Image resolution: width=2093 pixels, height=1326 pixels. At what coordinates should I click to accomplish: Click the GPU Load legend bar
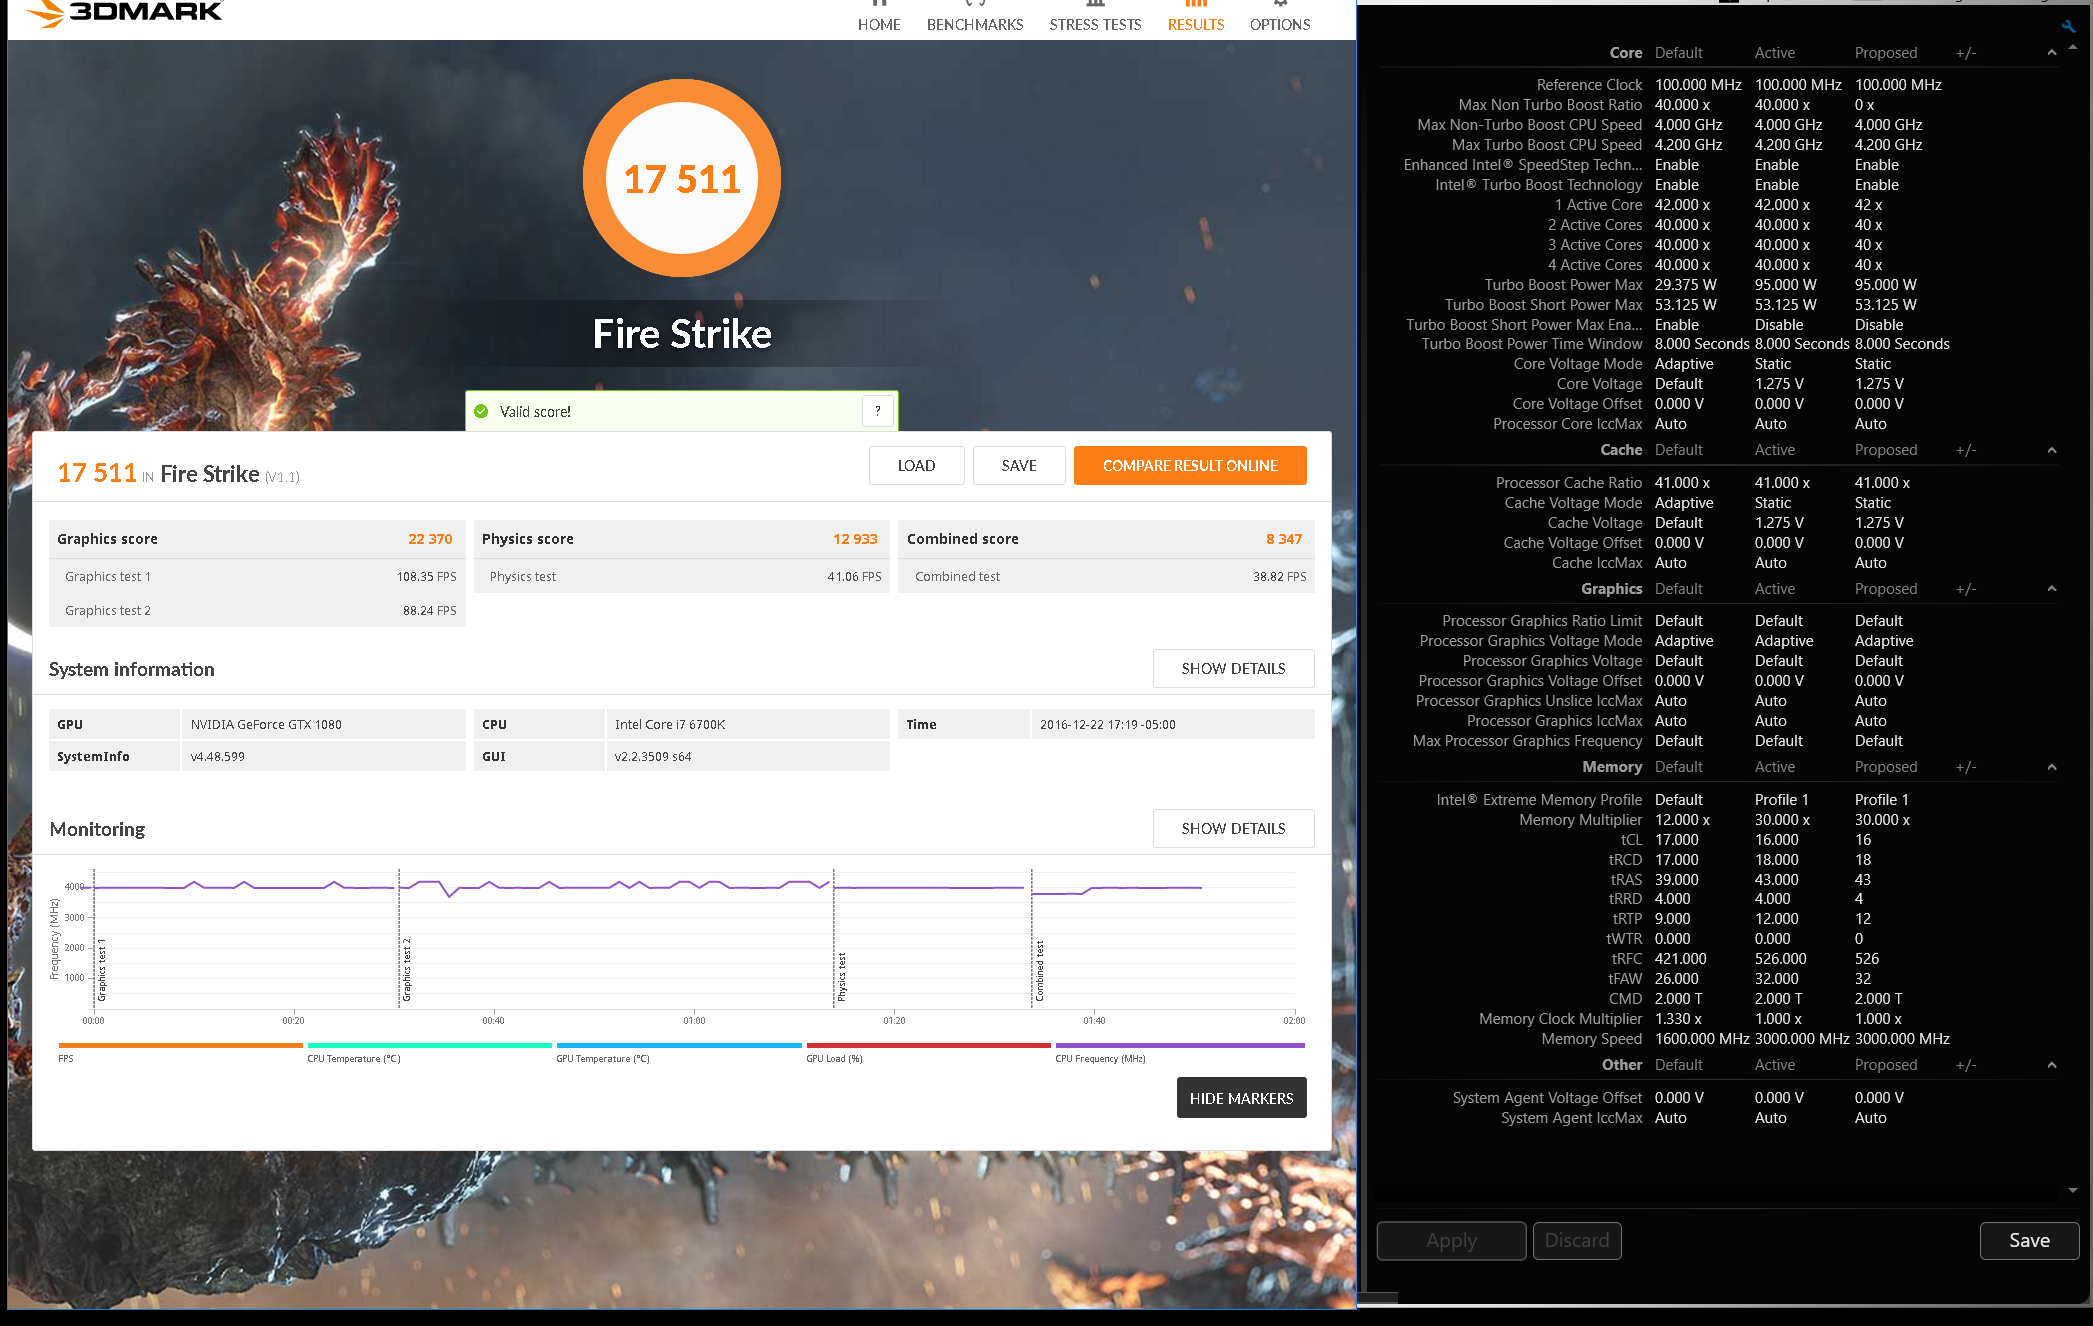928,1045
